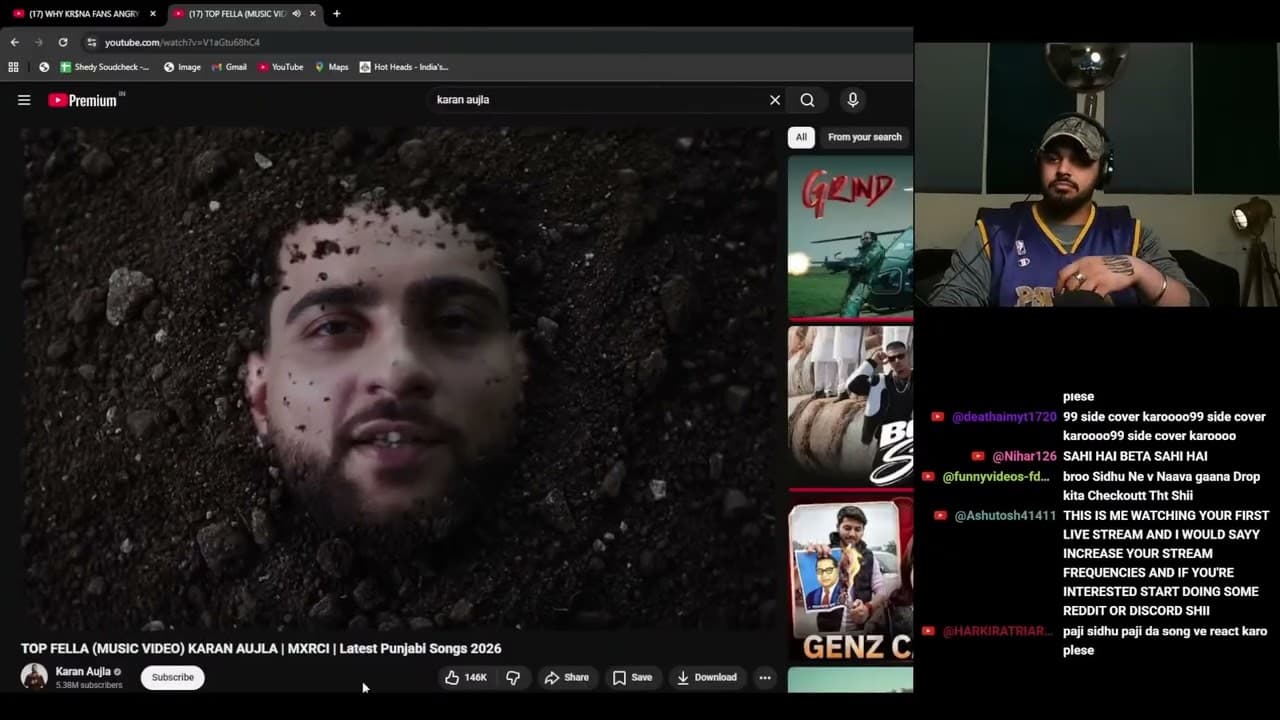Viewport: 1280px width, 720px height.
Task: Click the search magnifier button
Action: pyautogui.click(x=807, y=100)
